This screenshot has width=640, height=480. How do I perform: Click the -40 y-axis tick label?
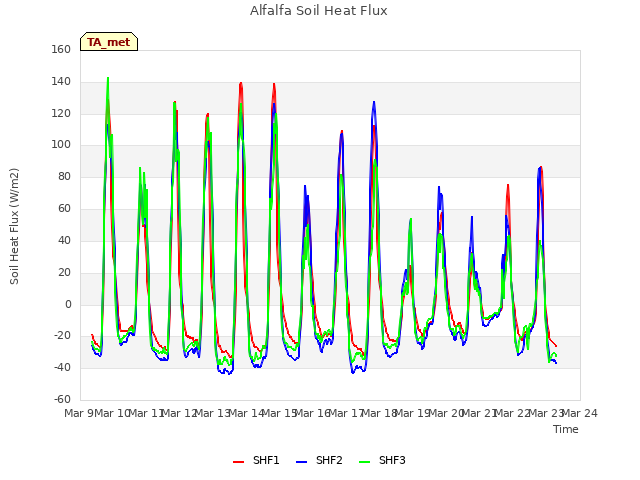point(63,367)
